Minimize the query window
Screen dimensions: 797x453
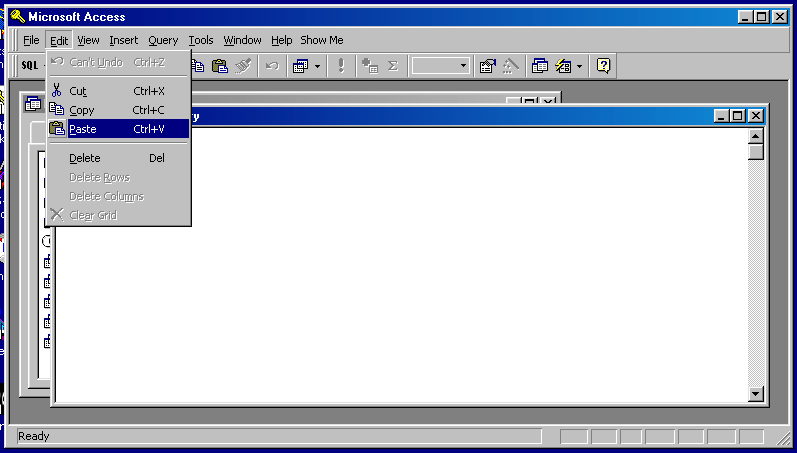tap(721, 116)
